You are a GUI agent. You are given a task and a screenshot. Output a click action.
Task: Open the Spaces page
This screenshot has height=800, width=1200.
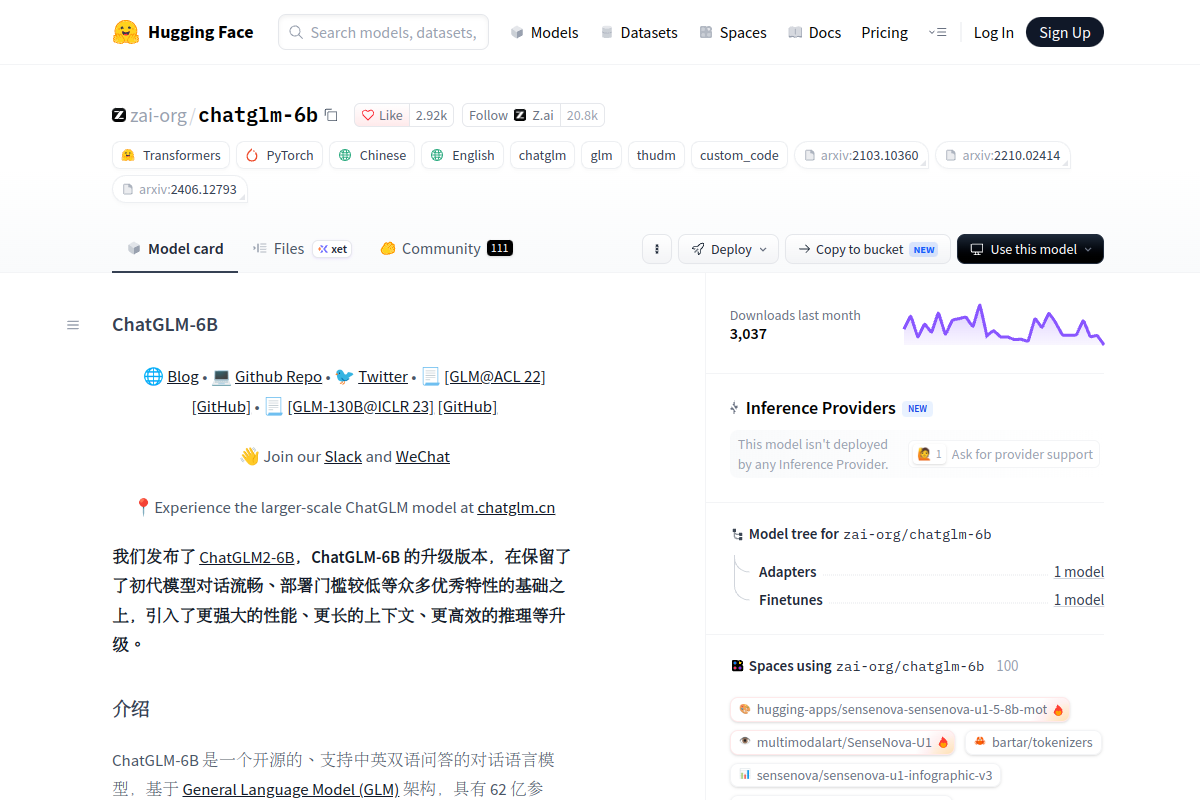733,32
